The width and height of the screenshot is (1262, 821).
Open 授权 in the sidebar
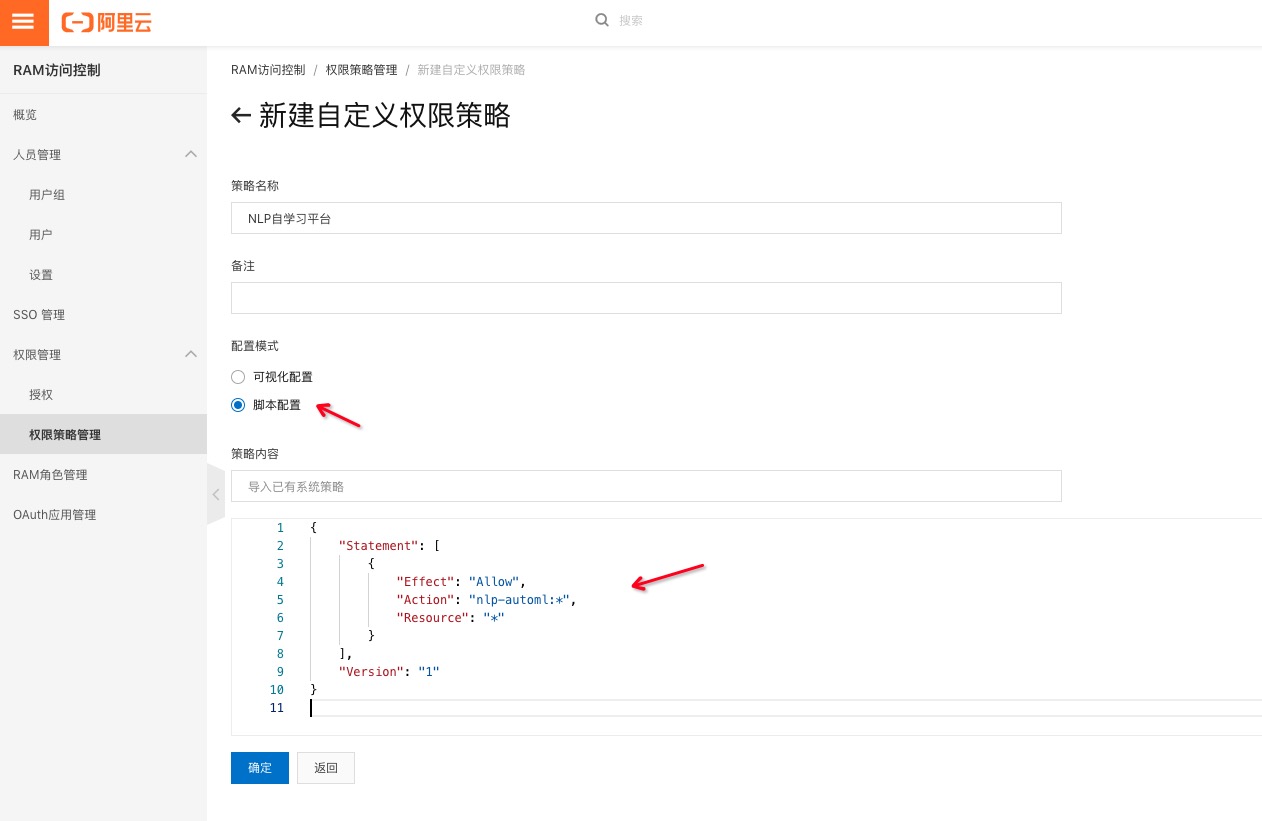[103, 395]
